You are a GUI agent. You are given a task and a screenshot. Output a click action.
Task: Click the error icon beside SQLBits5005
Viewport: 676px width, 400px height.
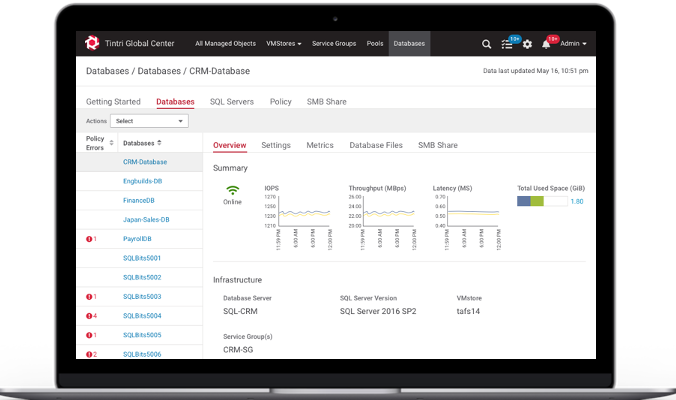(x=89, y=335)
